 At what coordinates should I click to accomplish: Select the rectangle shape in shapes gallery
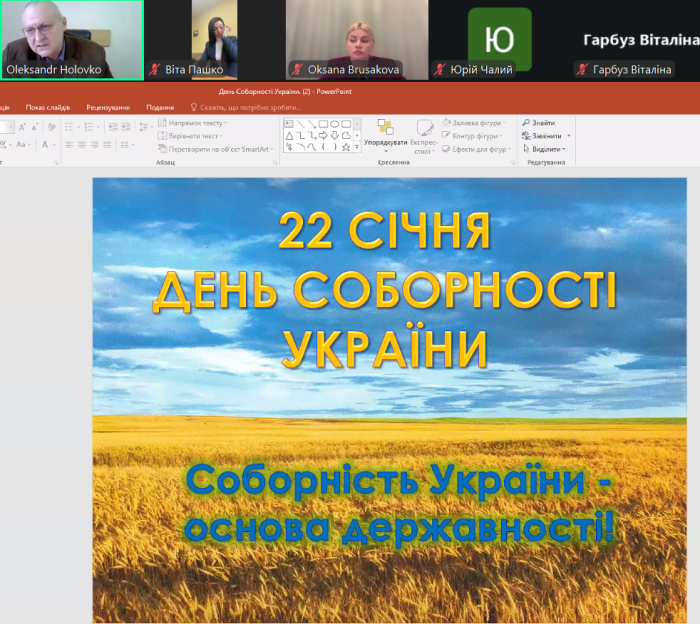pyautogui.click(x=323, y=124)
